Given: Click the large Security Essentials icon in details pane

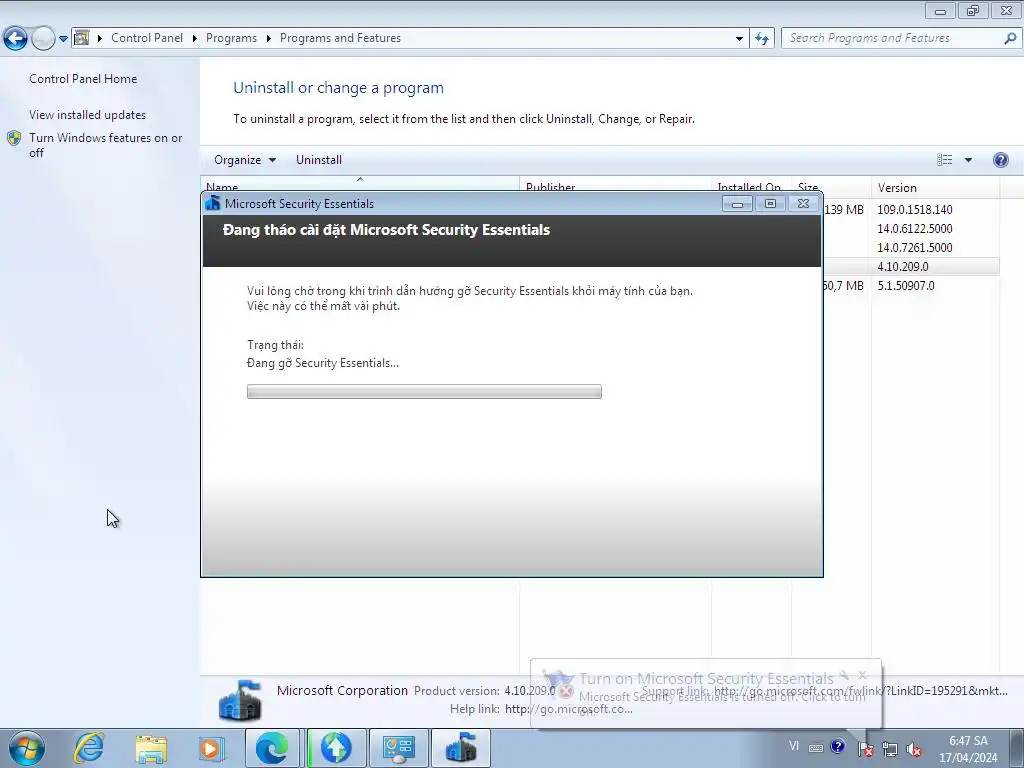Looking at the screenshot, I should [x=240, y=701].
